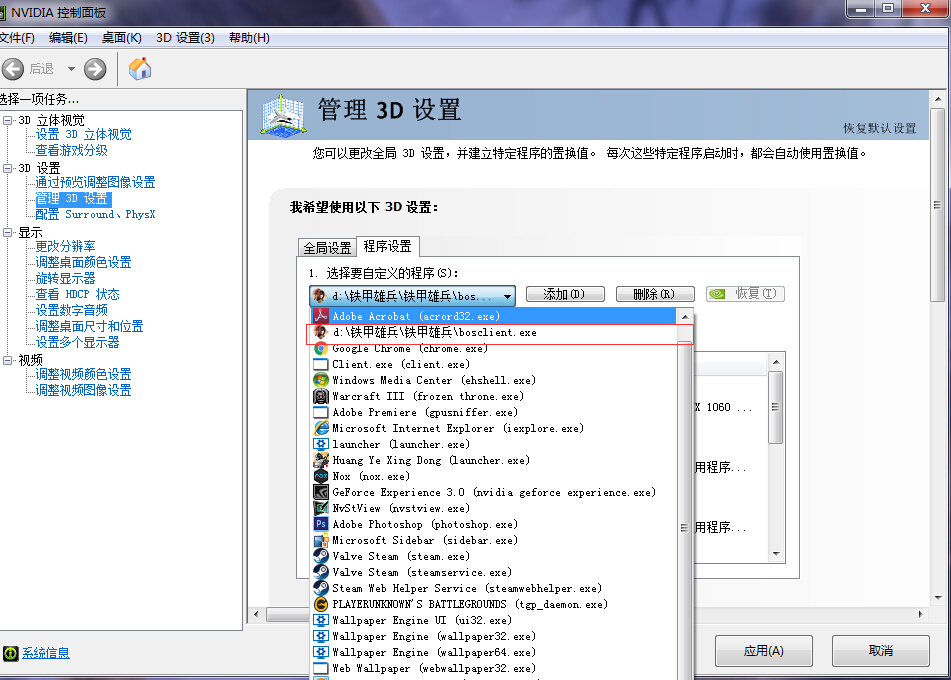This screenshot has height=680, width=951.
Task: Open the 桌面(K) menu
Action: tap(122, 38)
